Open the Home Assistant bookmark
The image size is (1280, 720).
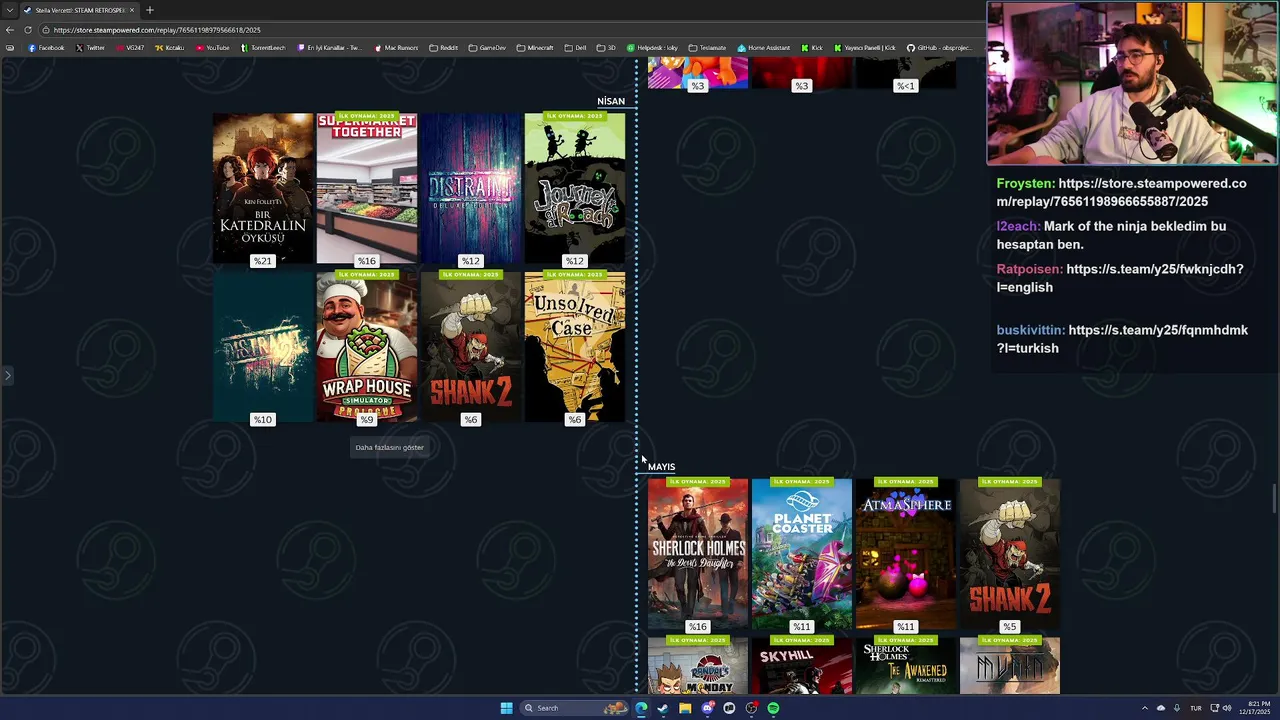(x=763, y=48)
